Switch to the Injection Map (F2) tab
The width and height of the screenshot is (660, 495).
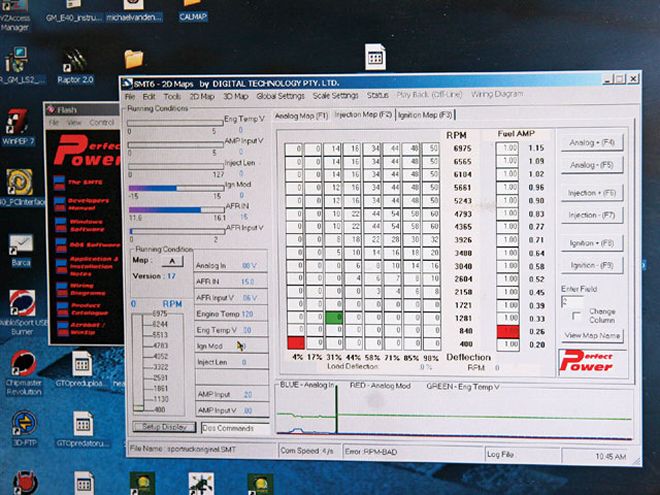pos(363,114)
